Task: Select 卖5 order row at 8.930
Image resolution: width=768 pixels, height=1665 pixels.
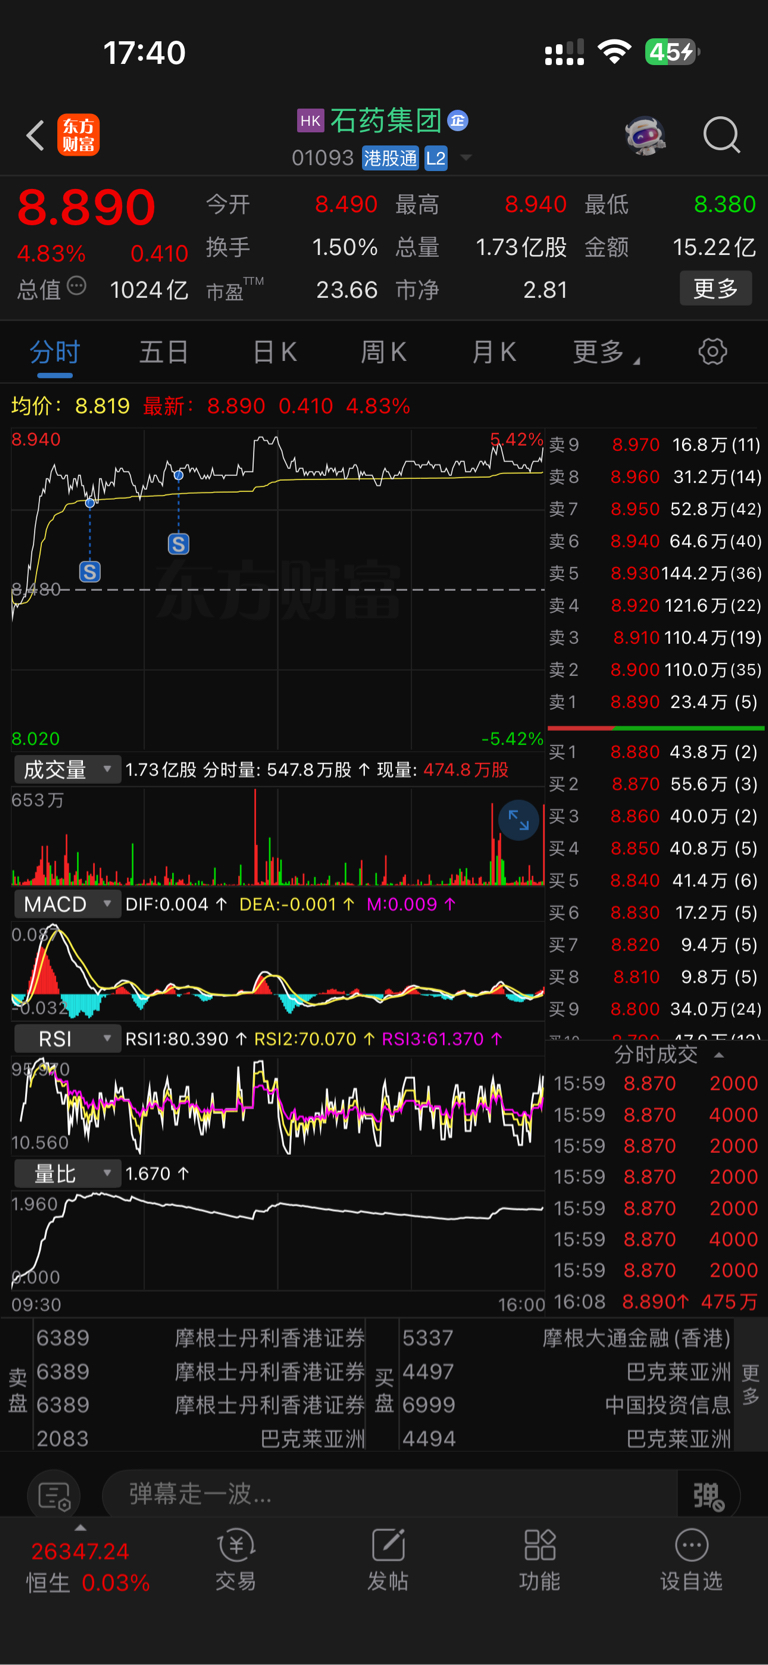Action: (x=655, y=573)
